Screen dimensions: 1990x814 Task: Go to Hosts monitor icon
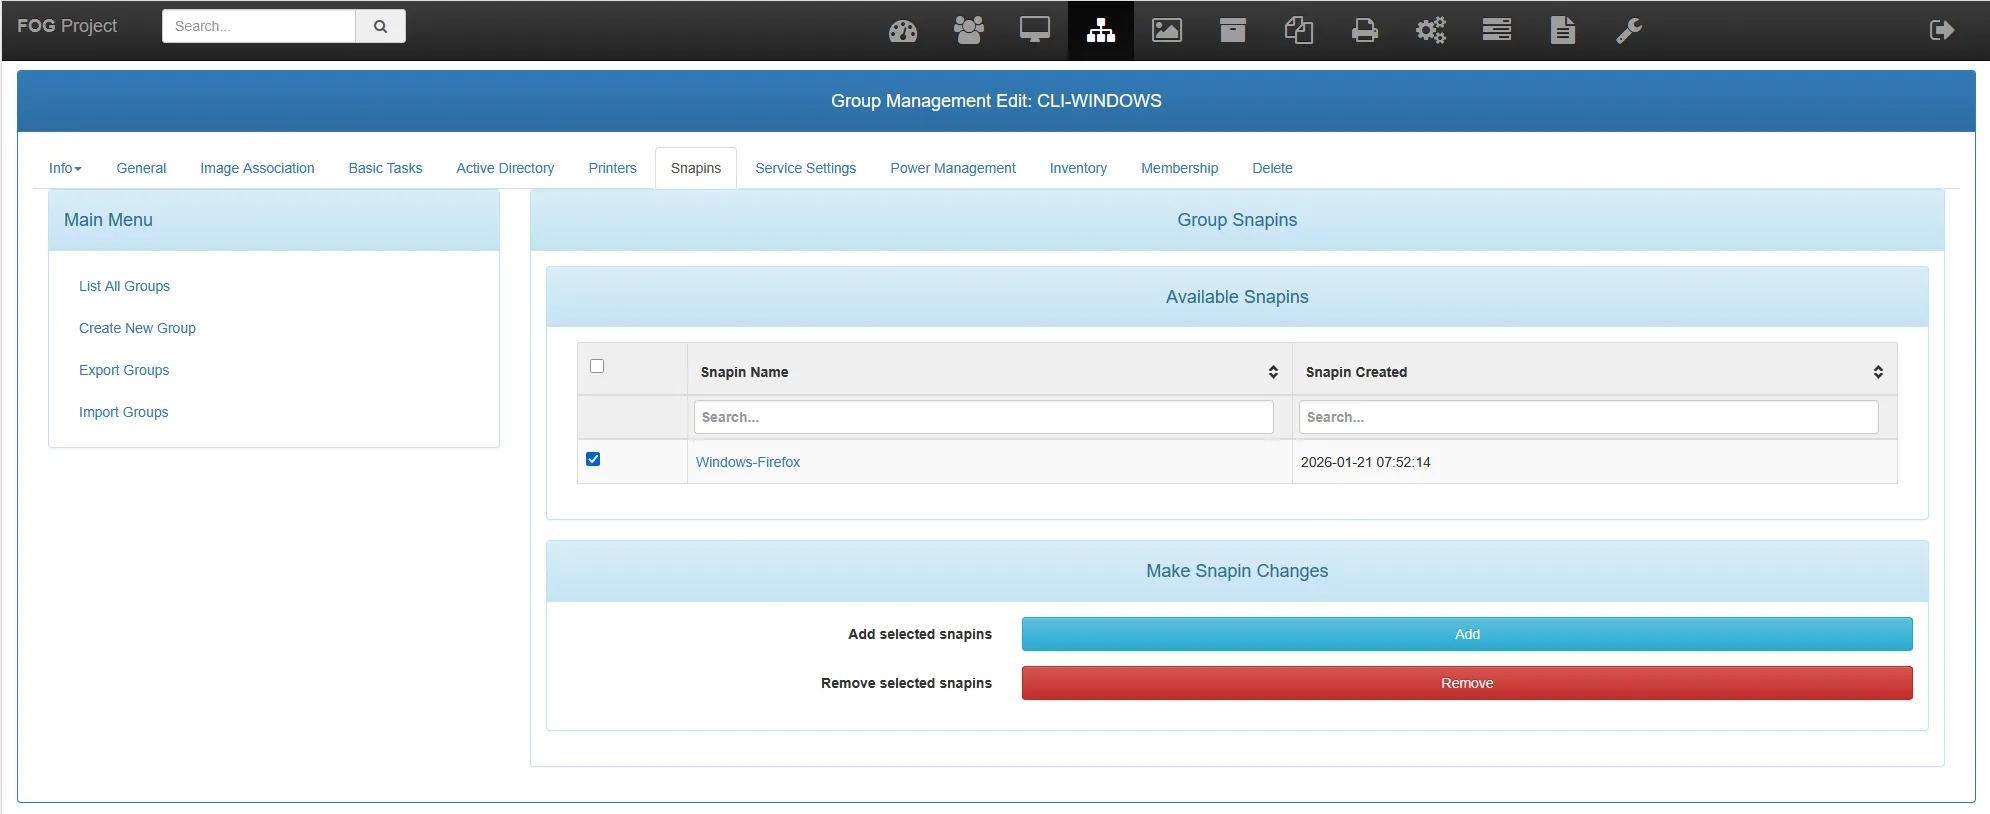(x=1034, y=31)
